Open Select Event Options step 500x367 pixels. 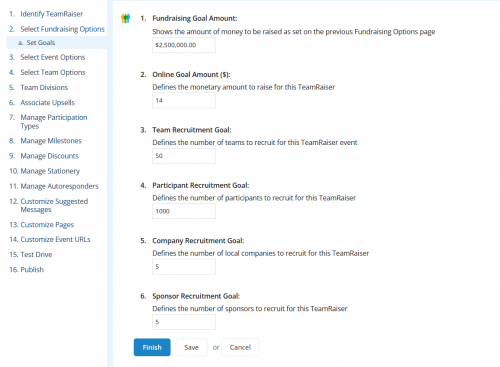click(53, 57)
